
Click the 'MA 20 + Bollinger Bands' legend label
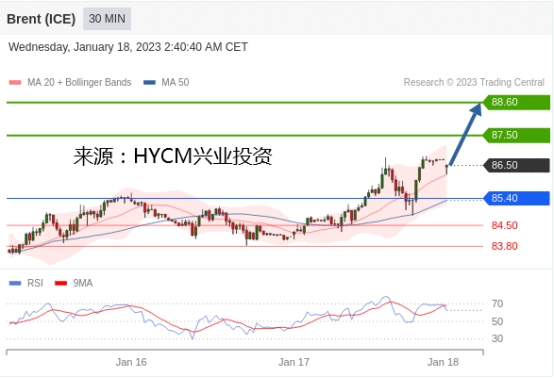tap(79, 82)
